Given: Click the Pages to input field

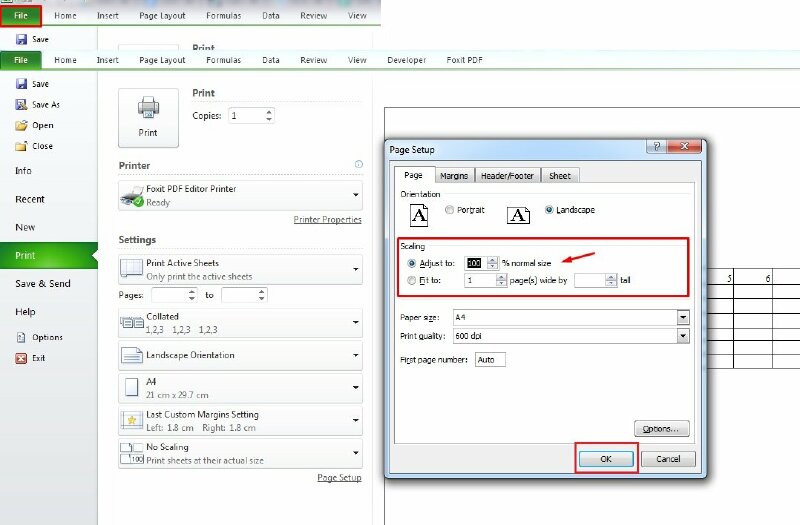Looking at the screenshot, I should coord(239,295).
